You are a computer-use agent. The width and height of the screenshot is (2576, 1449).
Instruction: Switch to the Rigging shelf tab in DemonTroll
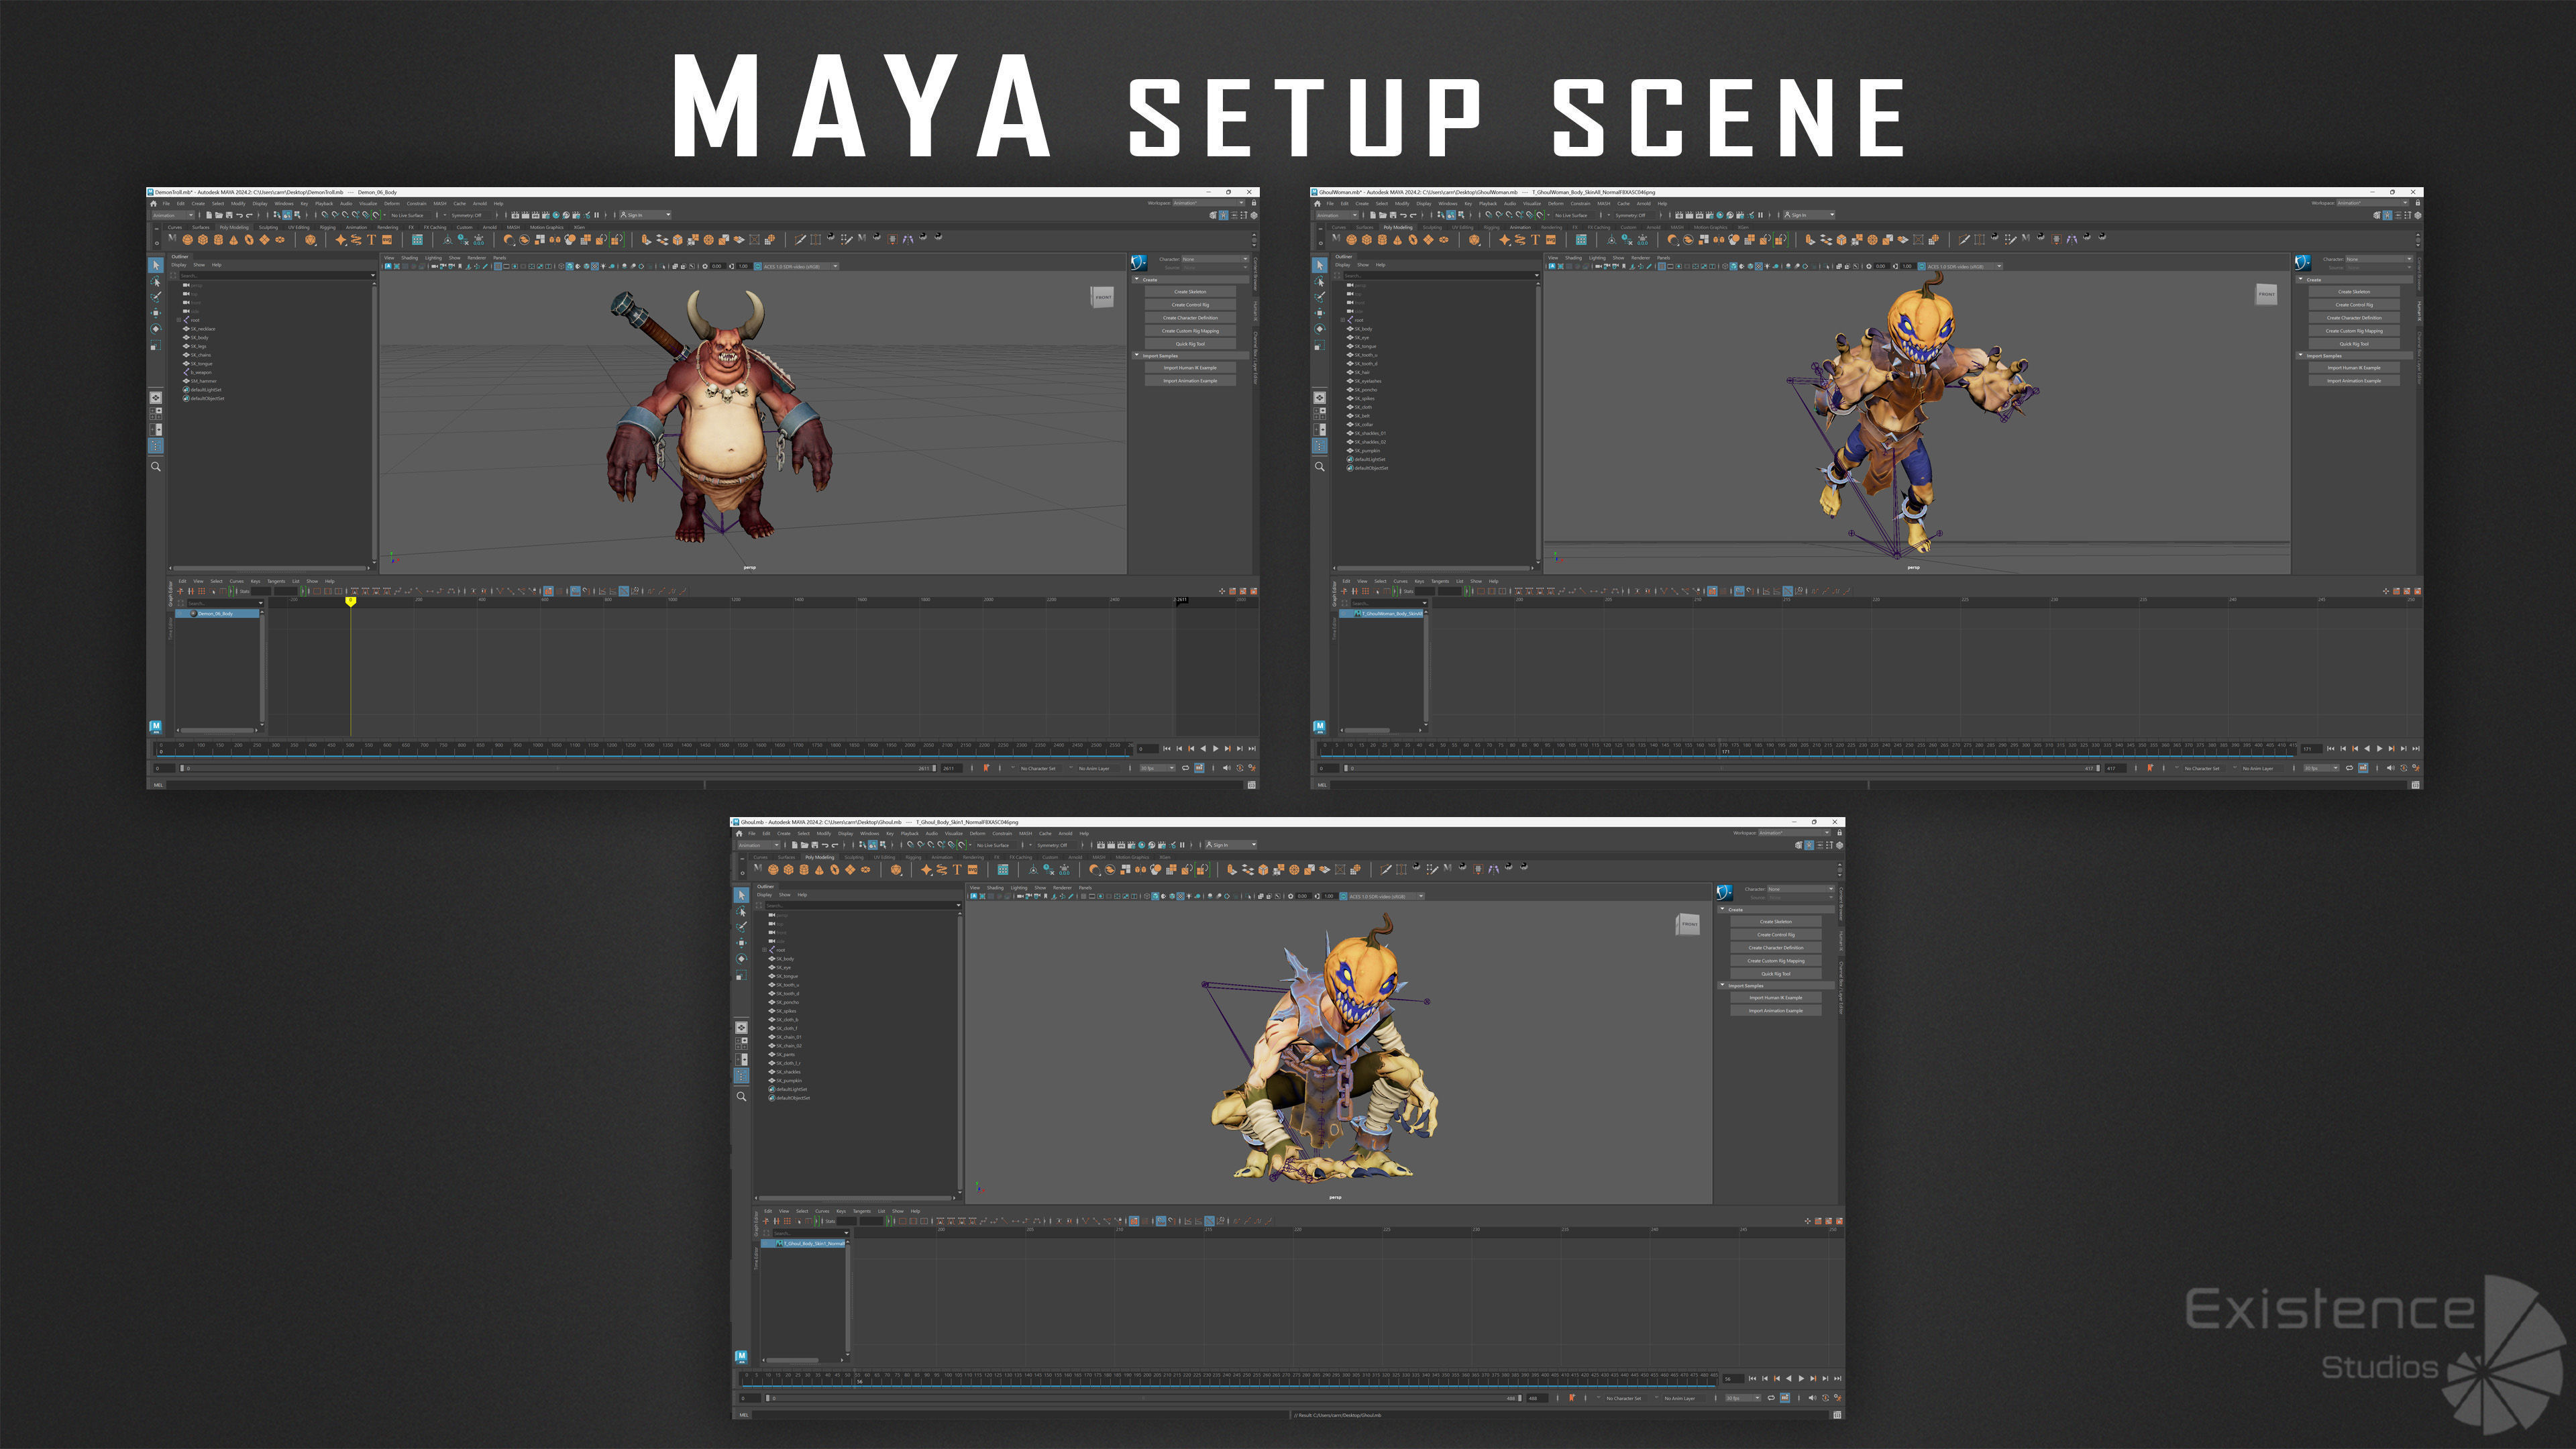[x=328, y=227]
